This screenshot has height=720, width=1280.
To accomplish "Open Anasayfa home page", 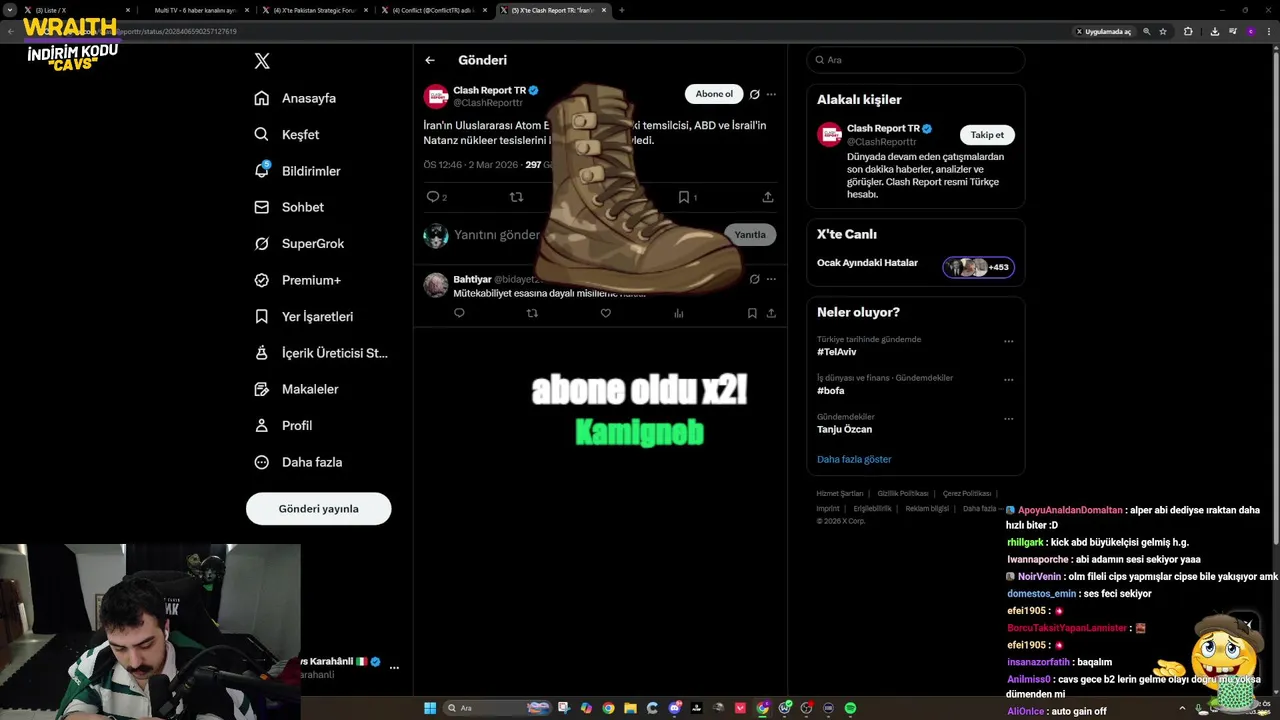I will 295,98.
